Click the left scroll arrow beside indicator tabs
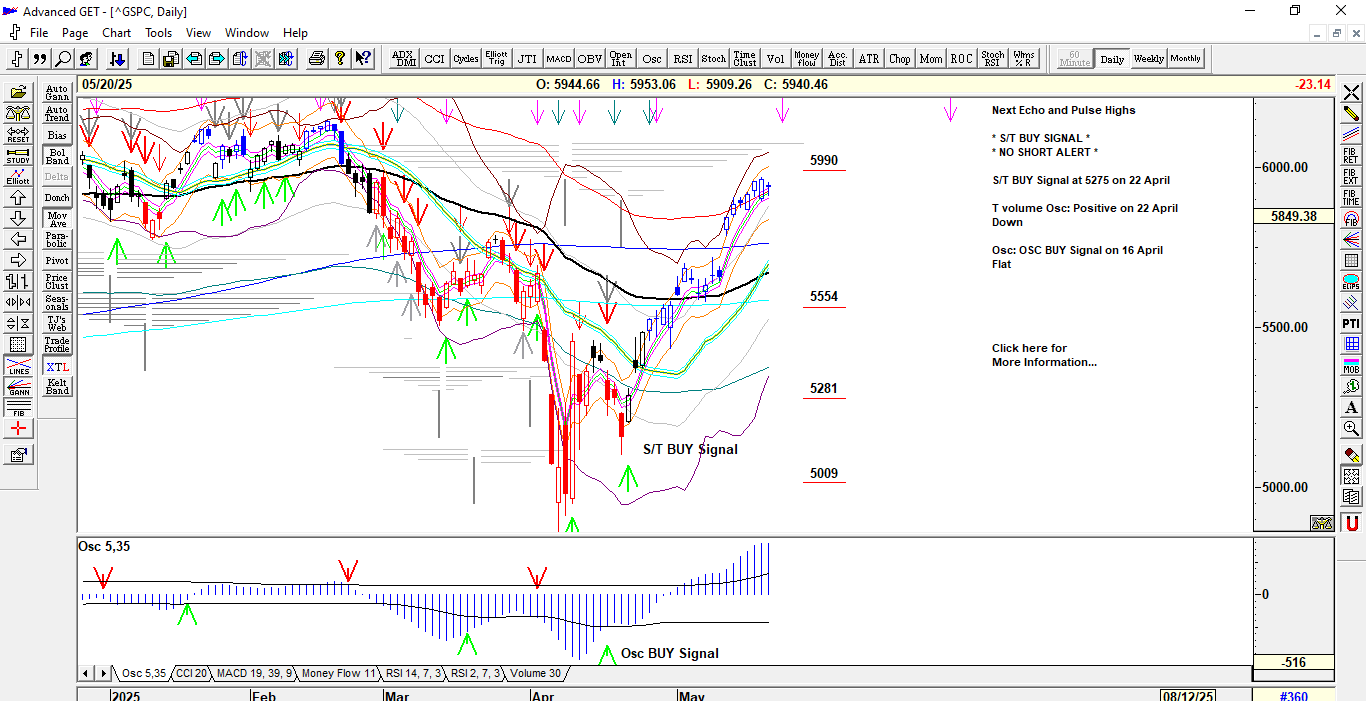This screenshot has height=701, width=1366. (86, 674)
